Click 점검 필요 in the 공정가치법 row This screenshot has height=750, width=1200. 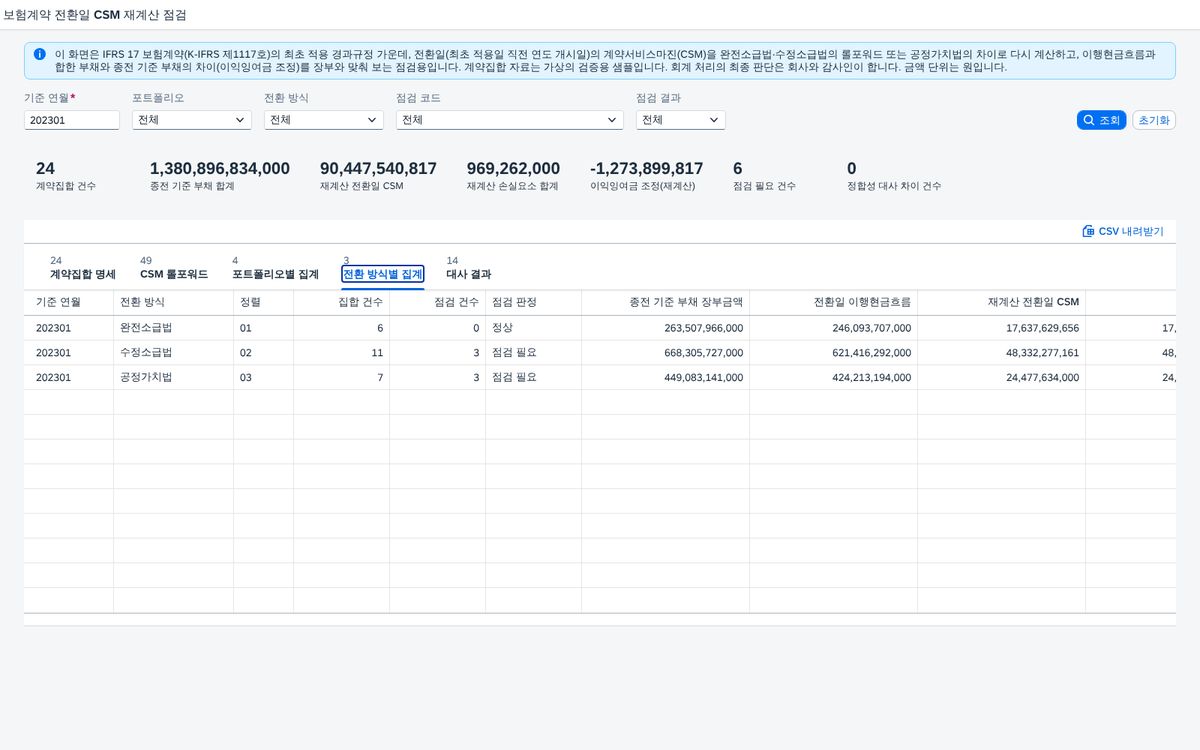534,377
